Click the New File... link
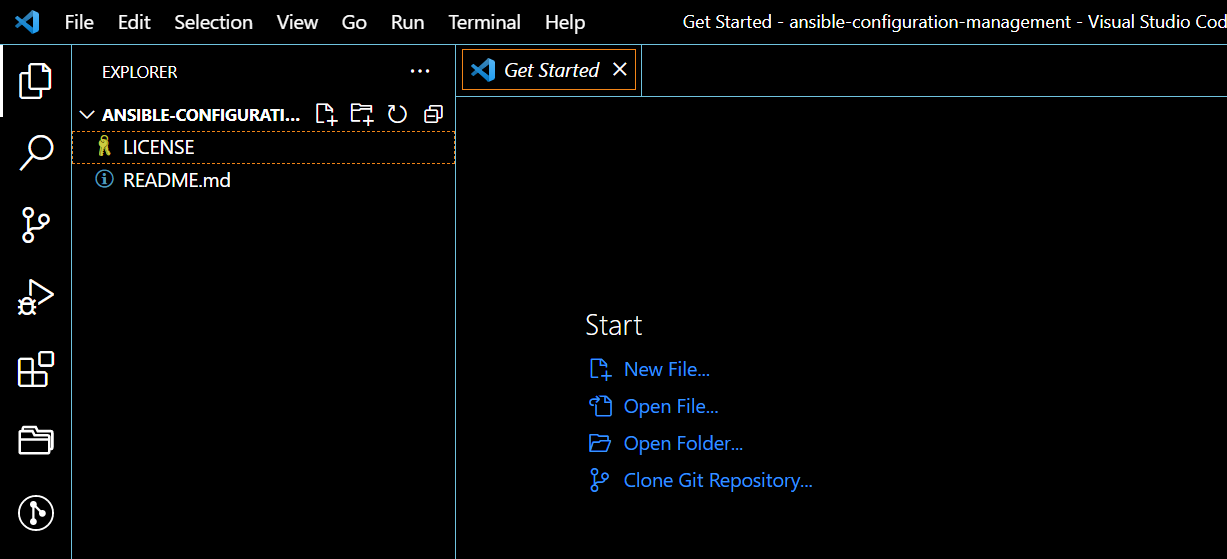 667,369
